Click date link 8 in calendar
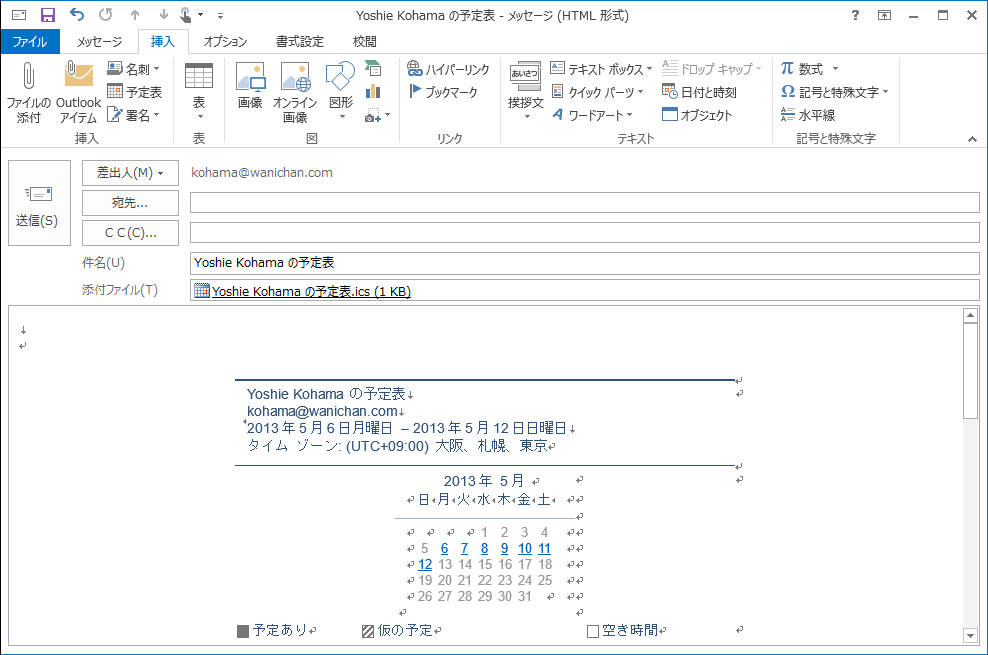This screenshot has width=988, height=655. coord(485,549)
